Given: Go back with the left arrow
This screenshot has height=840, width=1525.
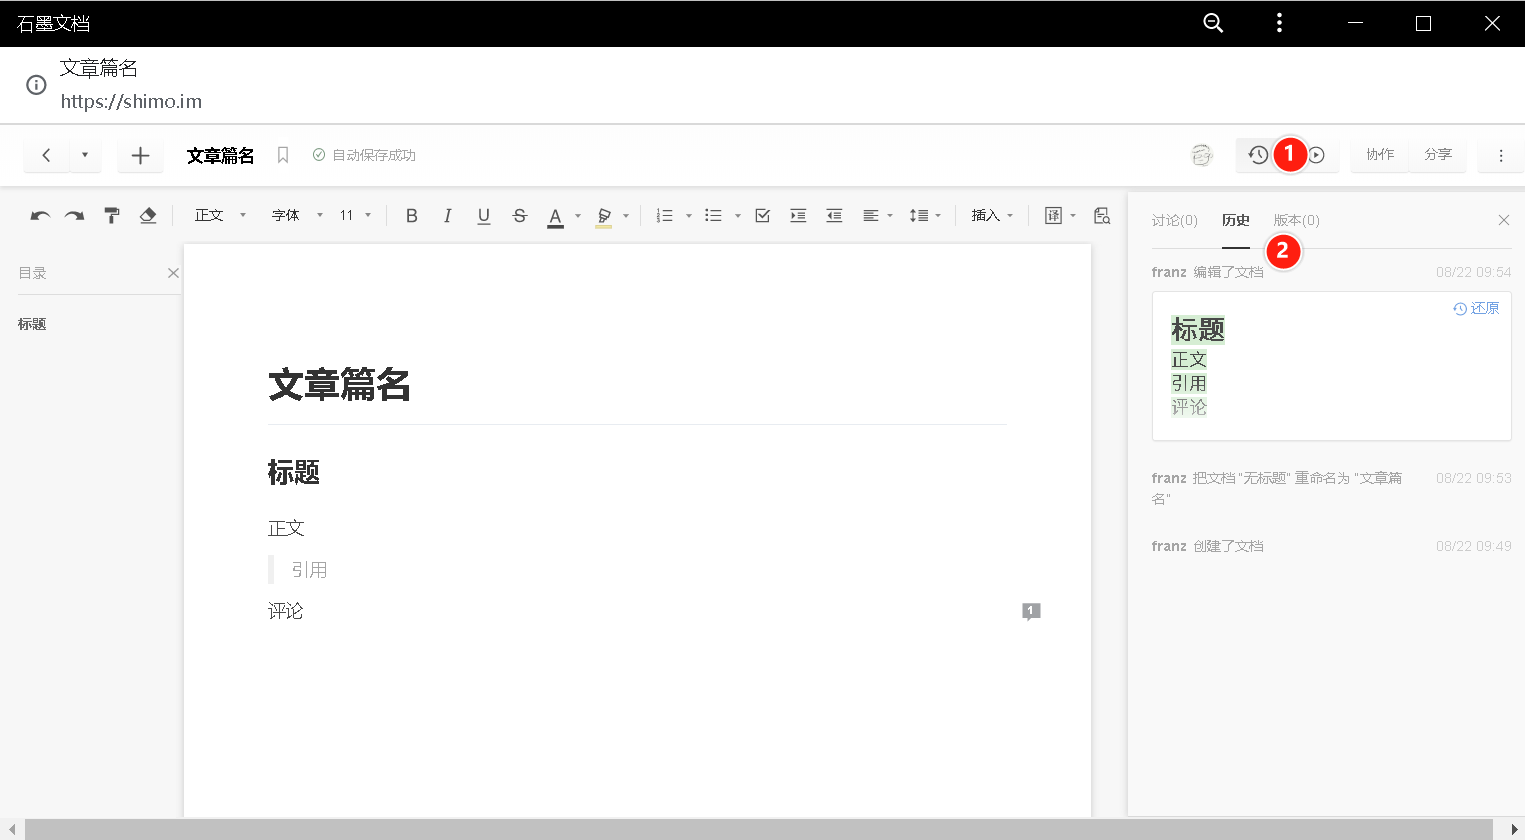Looking at the screenshot, I should point(46,155).
